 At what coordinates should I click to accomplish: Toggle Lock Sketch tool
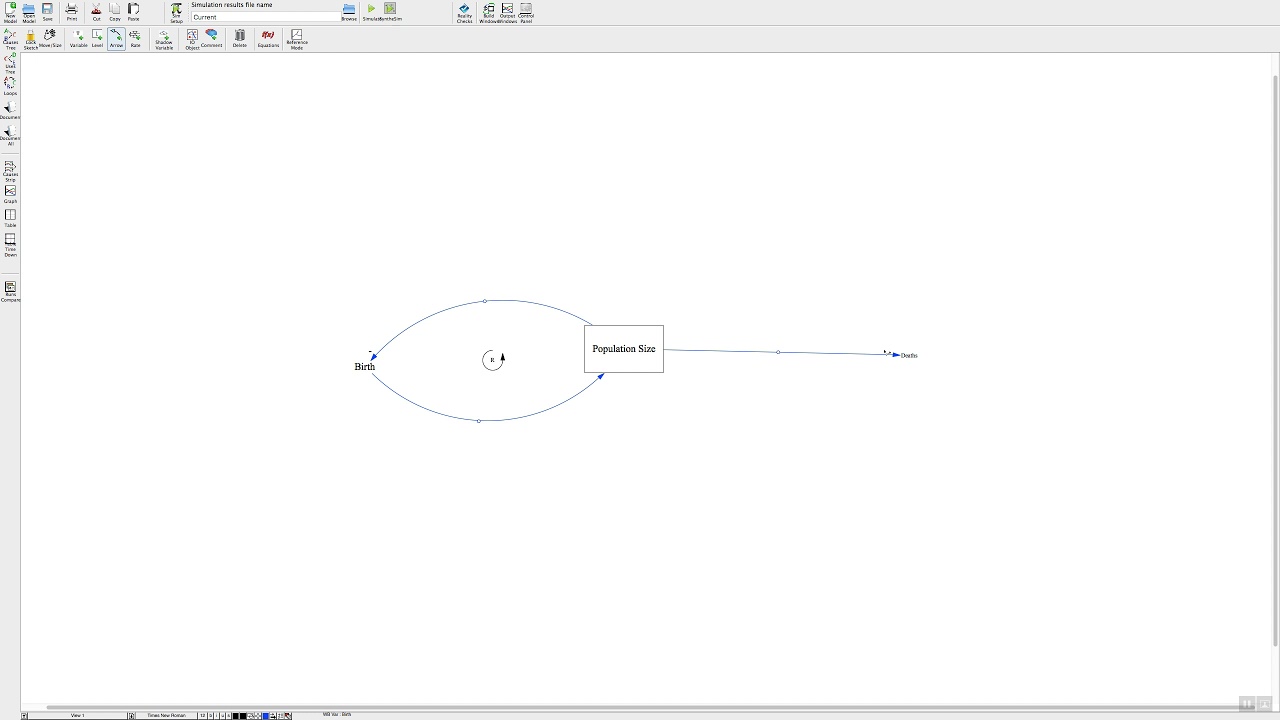pyautogui.click(x=31, y=39)
